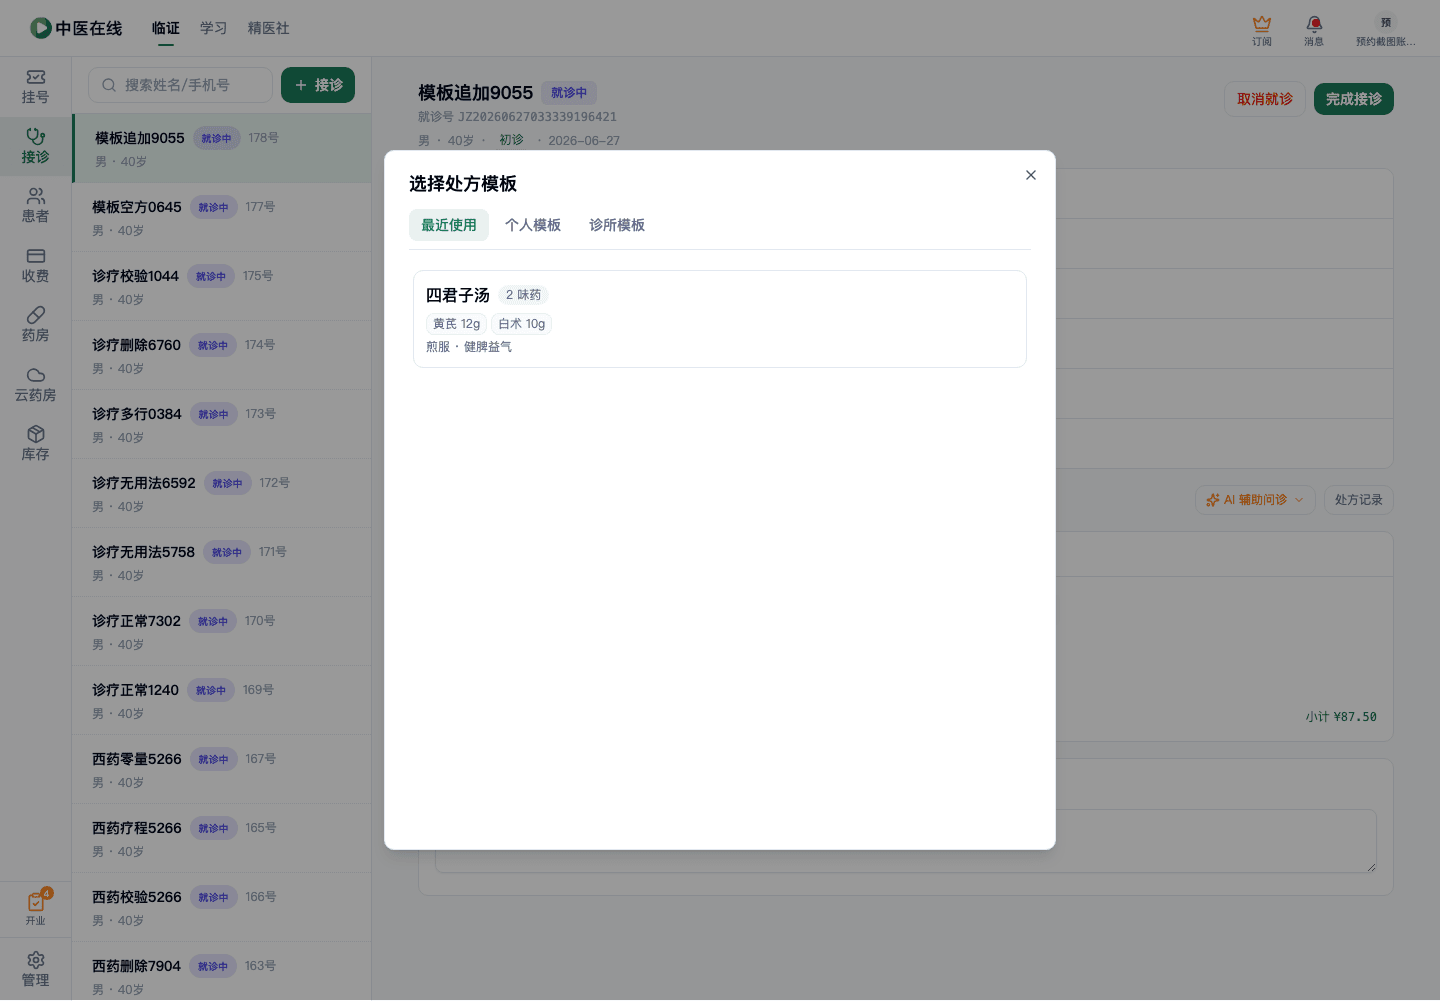Image resolution: width=1440 pixels, height=1001 pixels.
Task: Click the 白术 10g herb tag
Action: [x=522, y=324]
